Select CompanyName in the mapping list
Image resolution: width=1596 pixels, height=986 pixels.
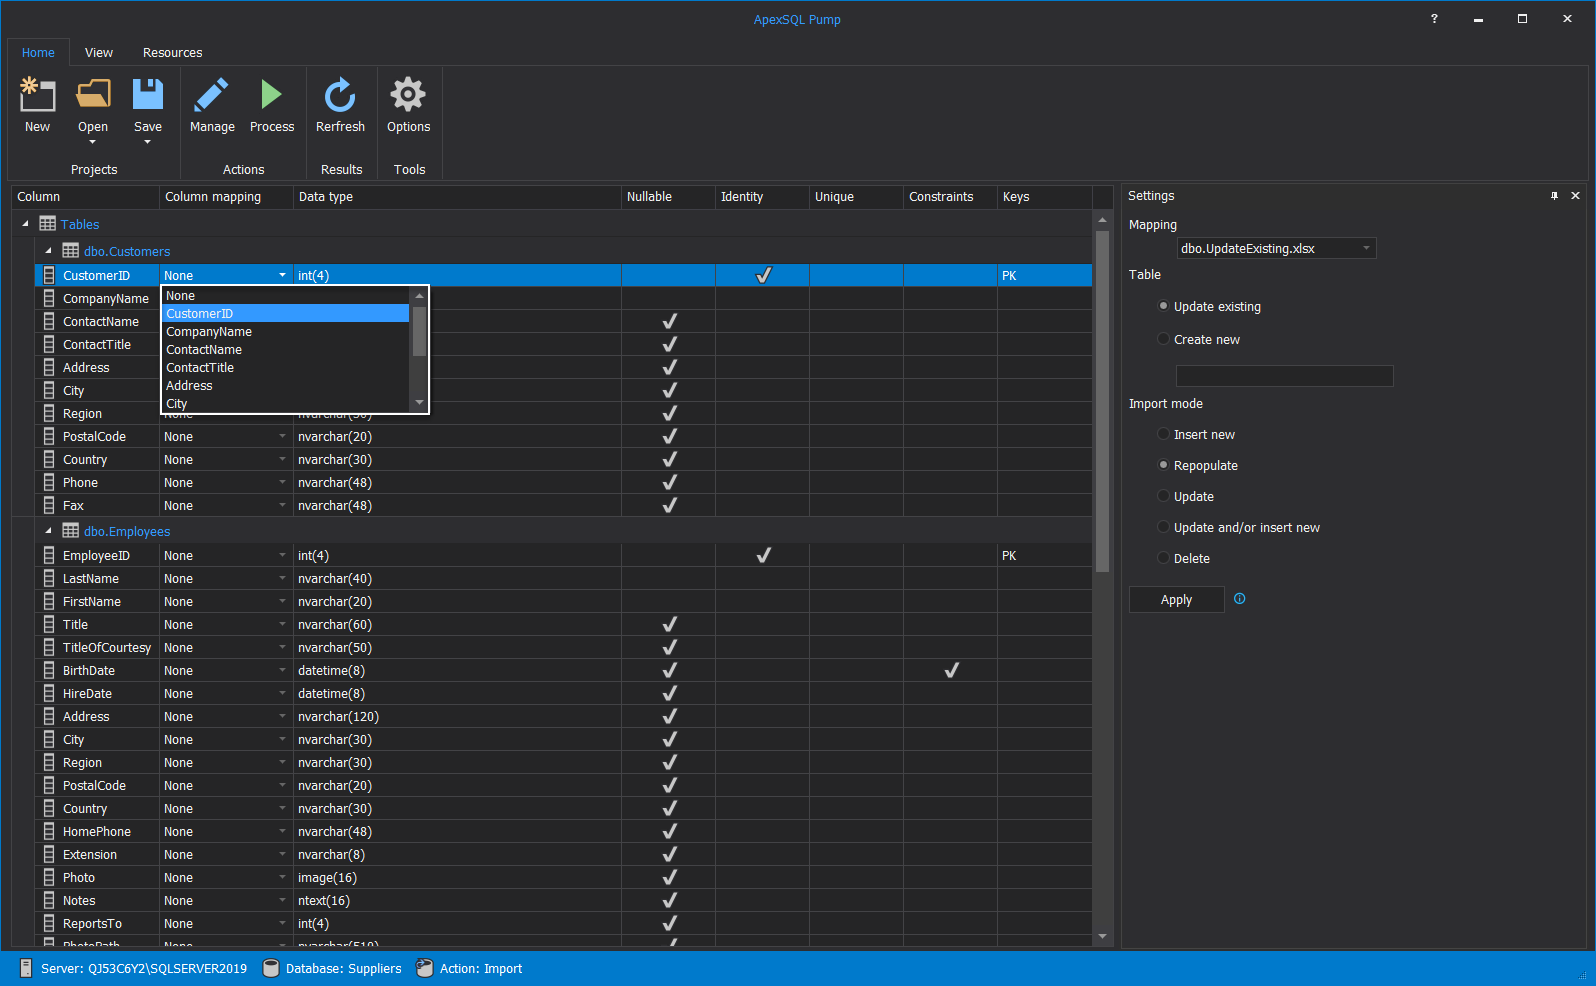pos(286,332)
